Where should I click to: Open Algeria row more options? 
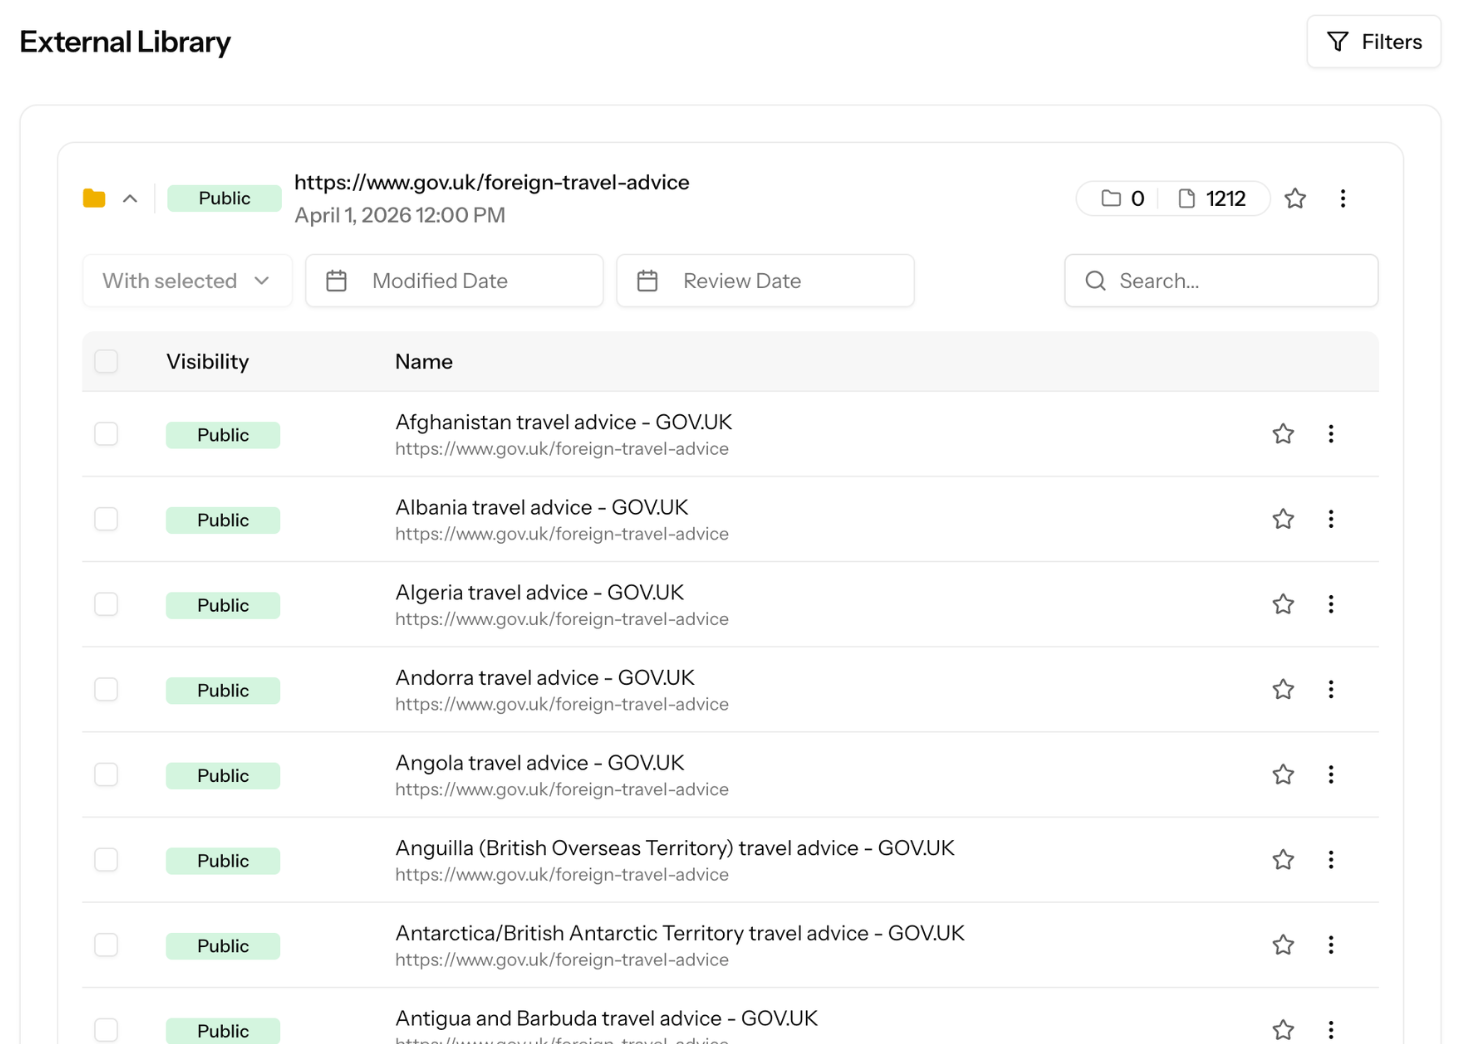(x=1331, y=604)
